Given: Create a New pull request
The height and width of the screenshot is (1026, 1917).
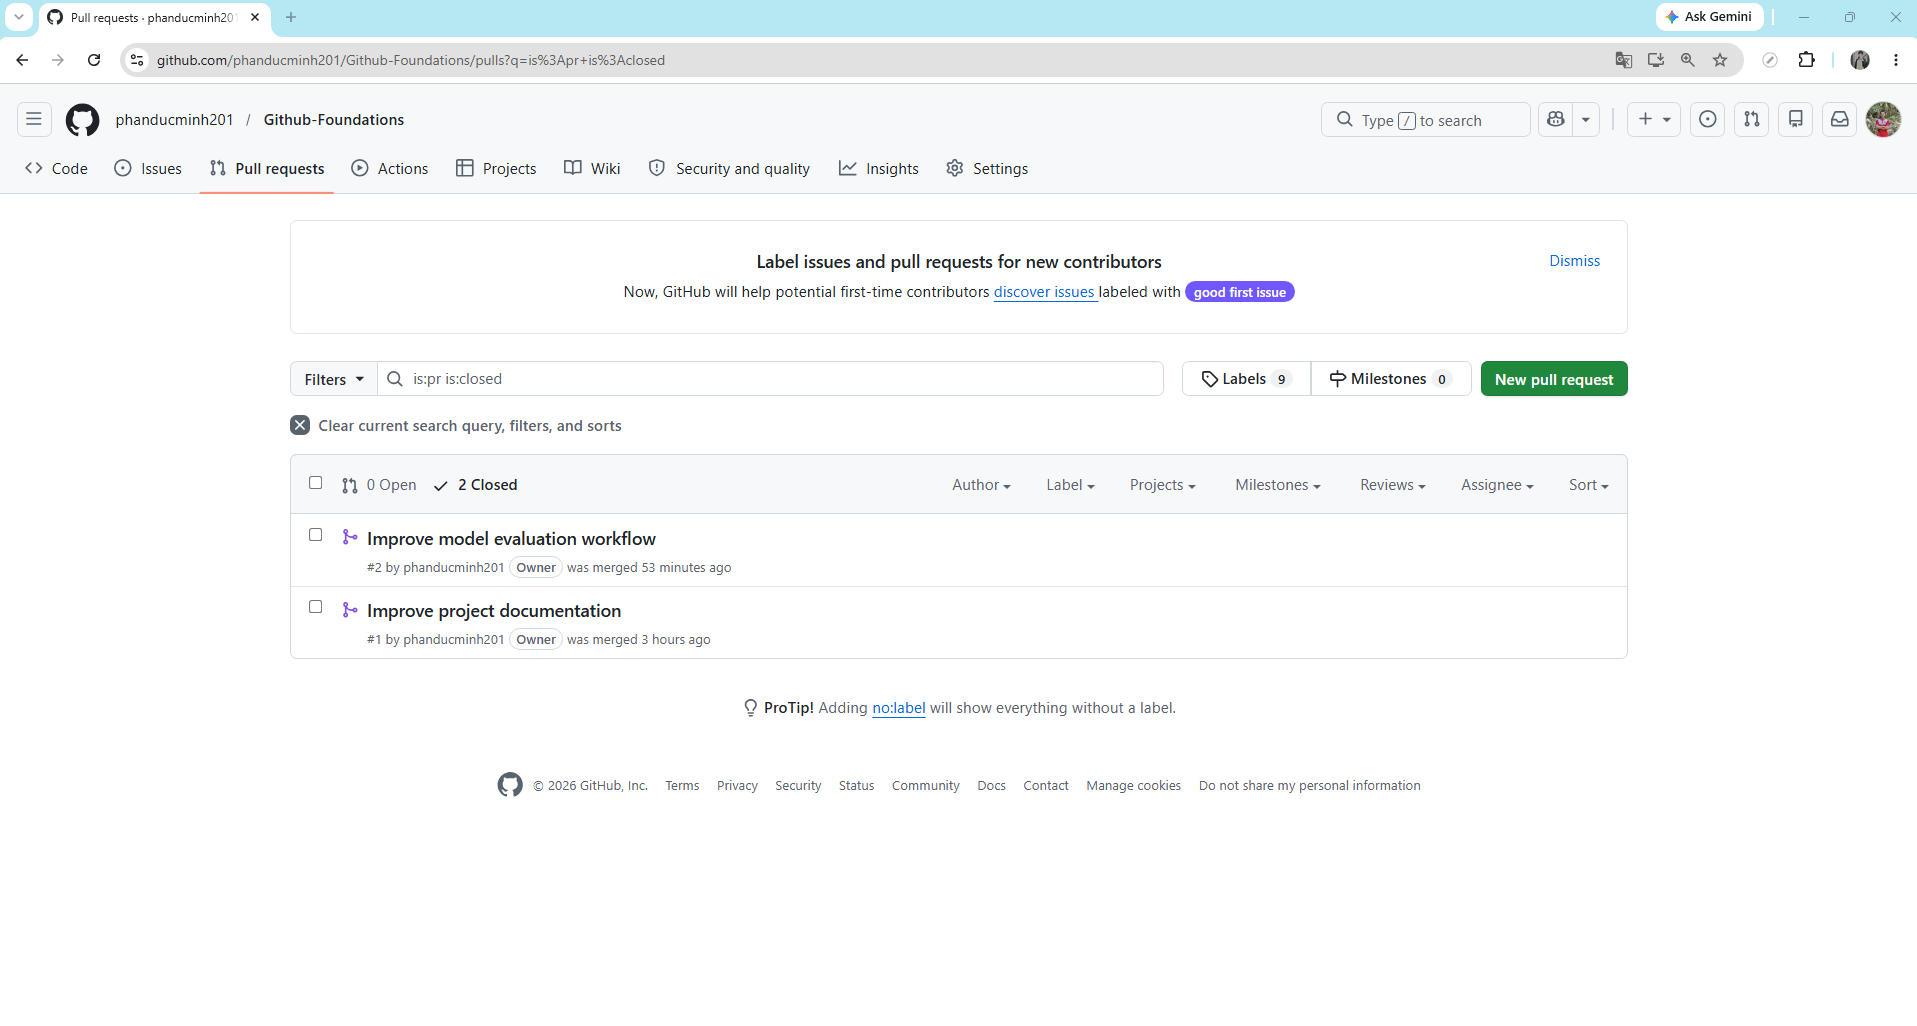Looking at the screenshot, I should point(1554,379).
